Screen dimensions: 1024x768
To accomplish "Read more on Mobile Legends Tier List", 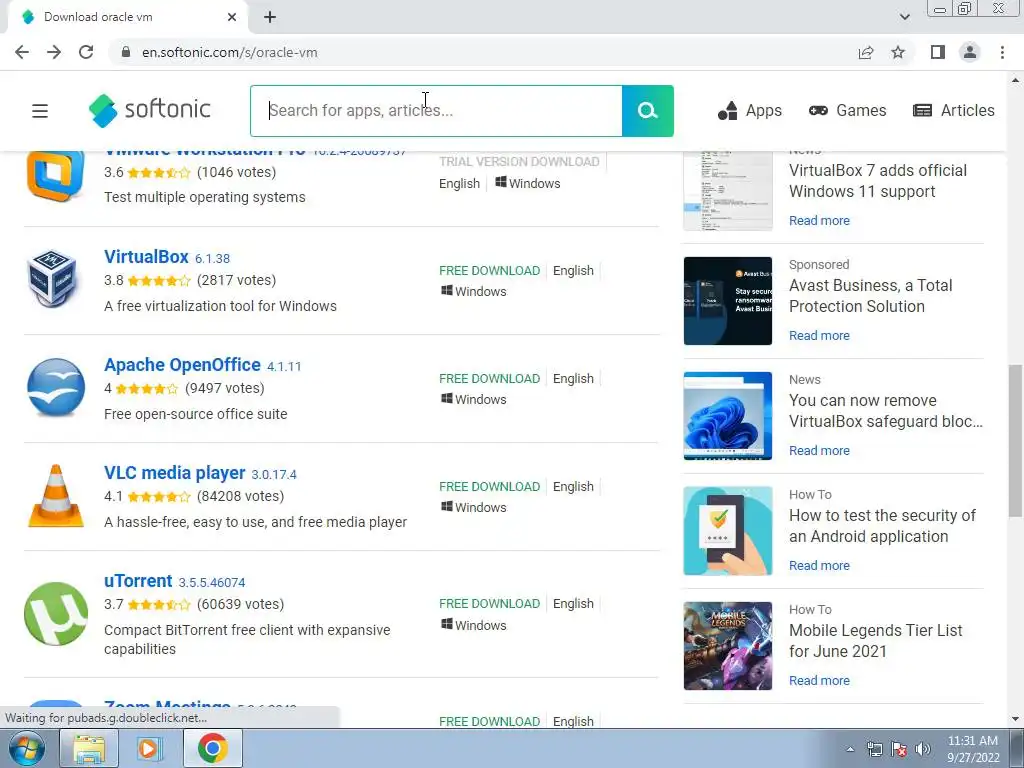I will (819, 680).
